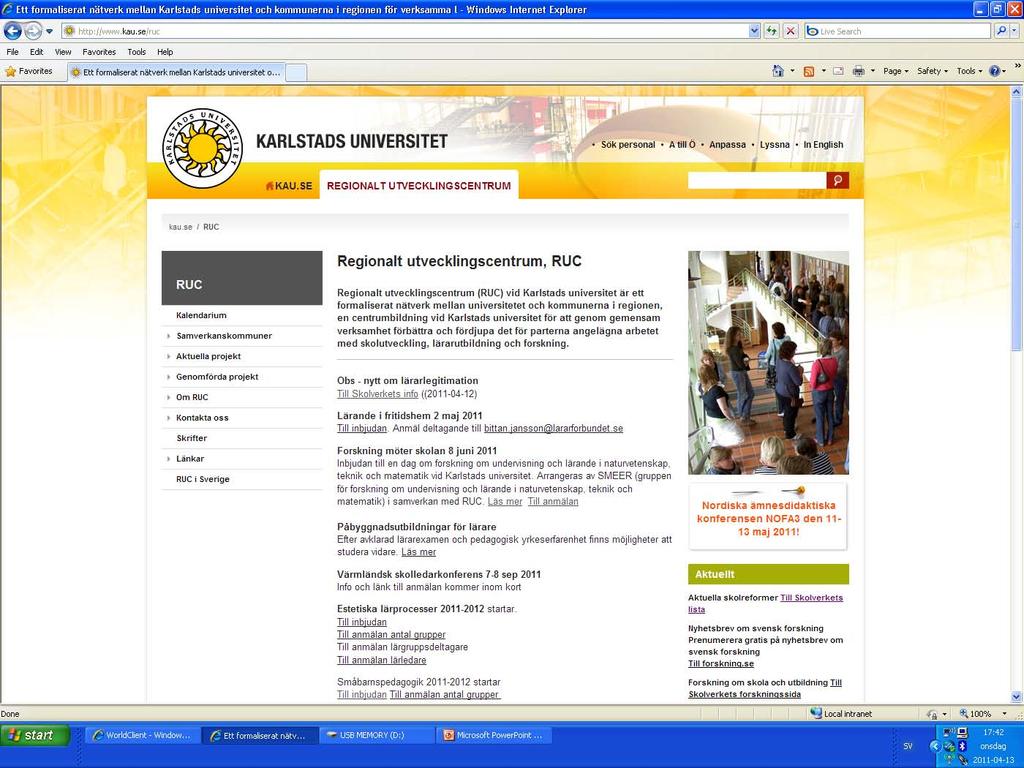Click Till anmälan lärledare link
Viewport: 1024px width, 768px height.
(x=381, y=660)
